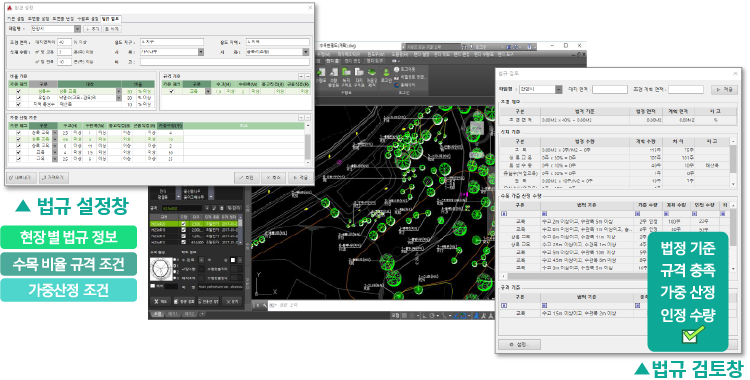Switch to the Layout2 tab in AutoCAD
The height and width of the screenshot is (380, 750).
coord(189,314)
